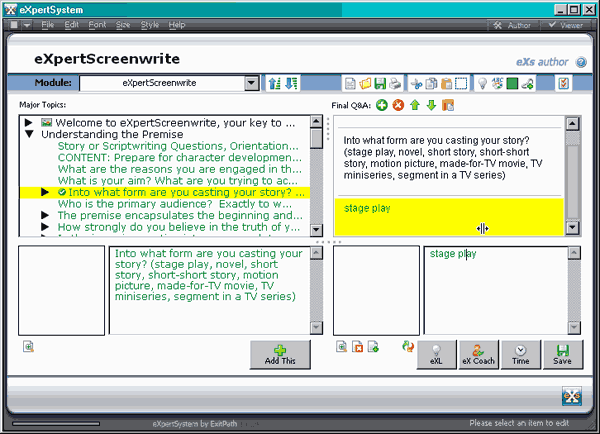The width and height of the screenshot is (600, 434).
Task: Click the add image green plus page icon
Action: (x=373, y=346)
